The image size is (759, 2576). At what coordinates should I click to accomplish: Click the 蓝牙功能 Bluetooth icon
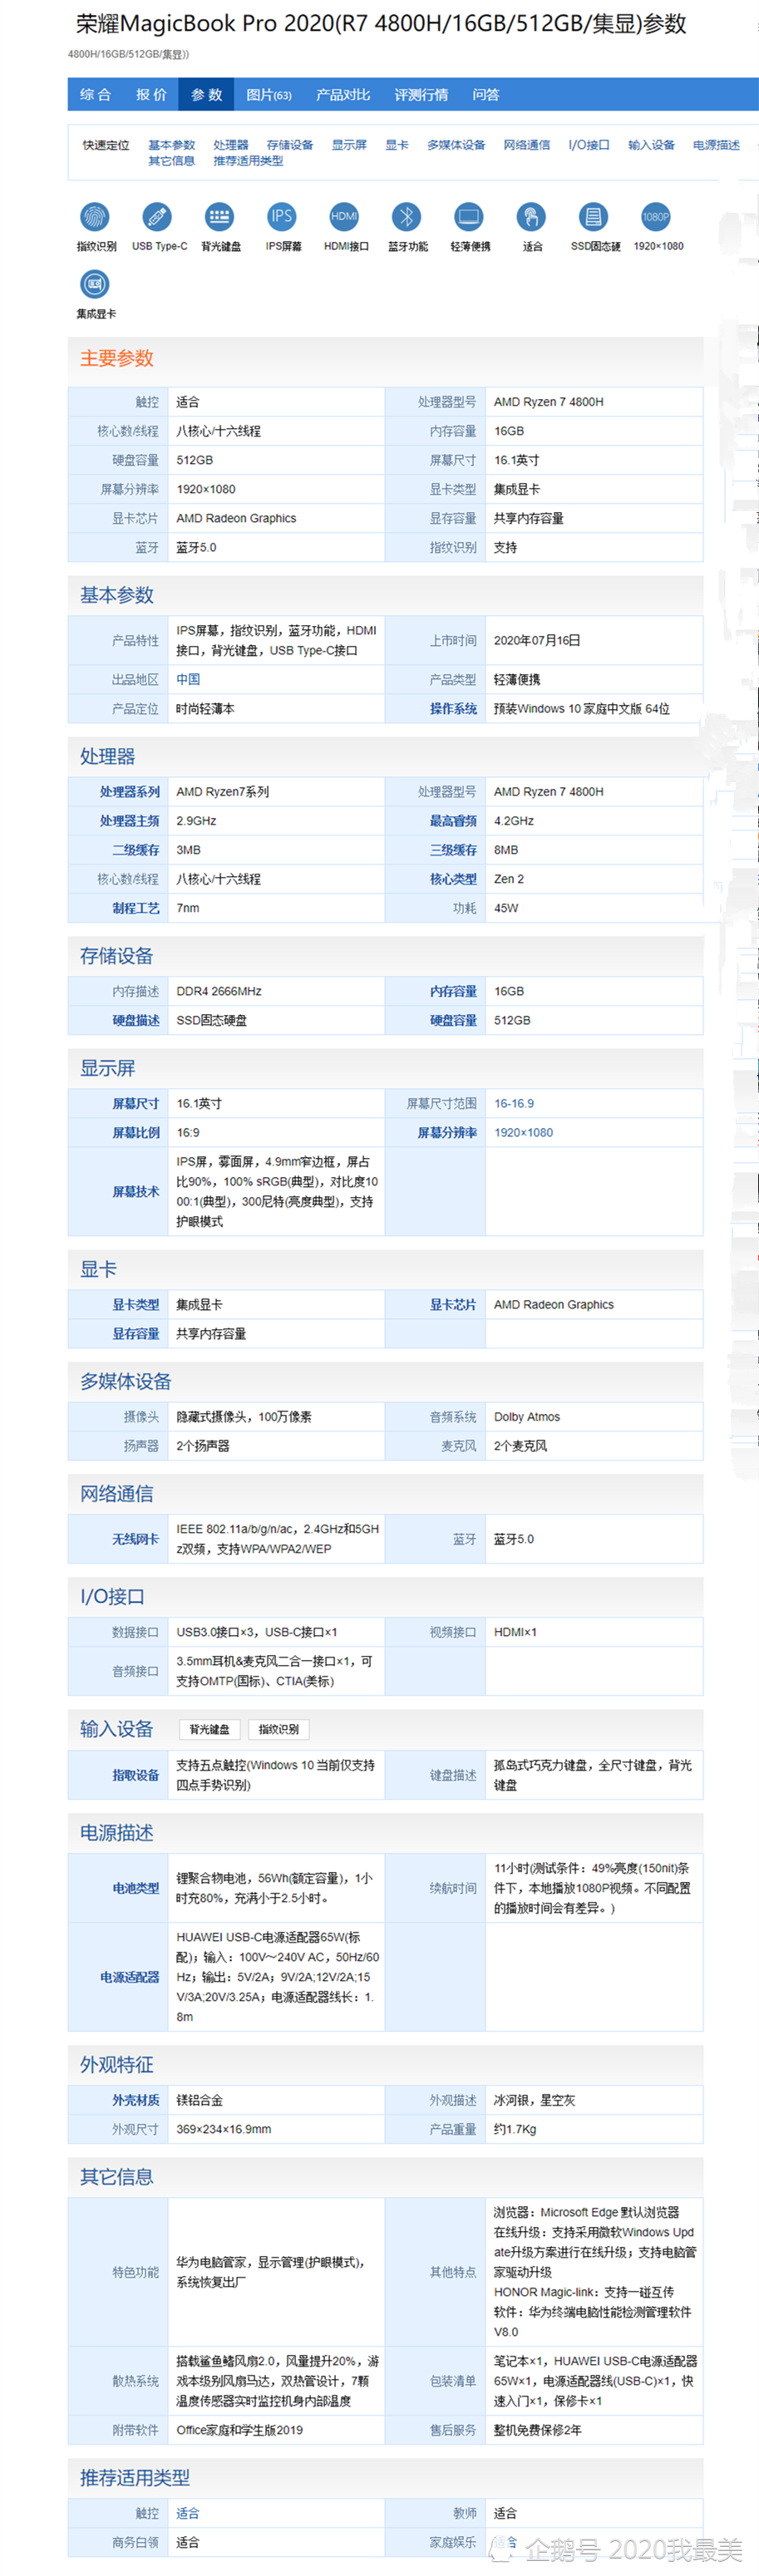[x=406, y=216]
